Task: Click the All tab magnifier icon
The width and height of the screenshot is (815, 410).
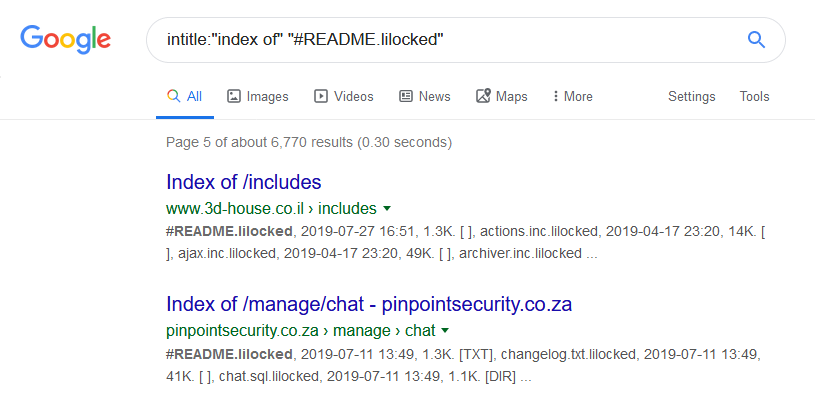Action: (x=173, y=97)
